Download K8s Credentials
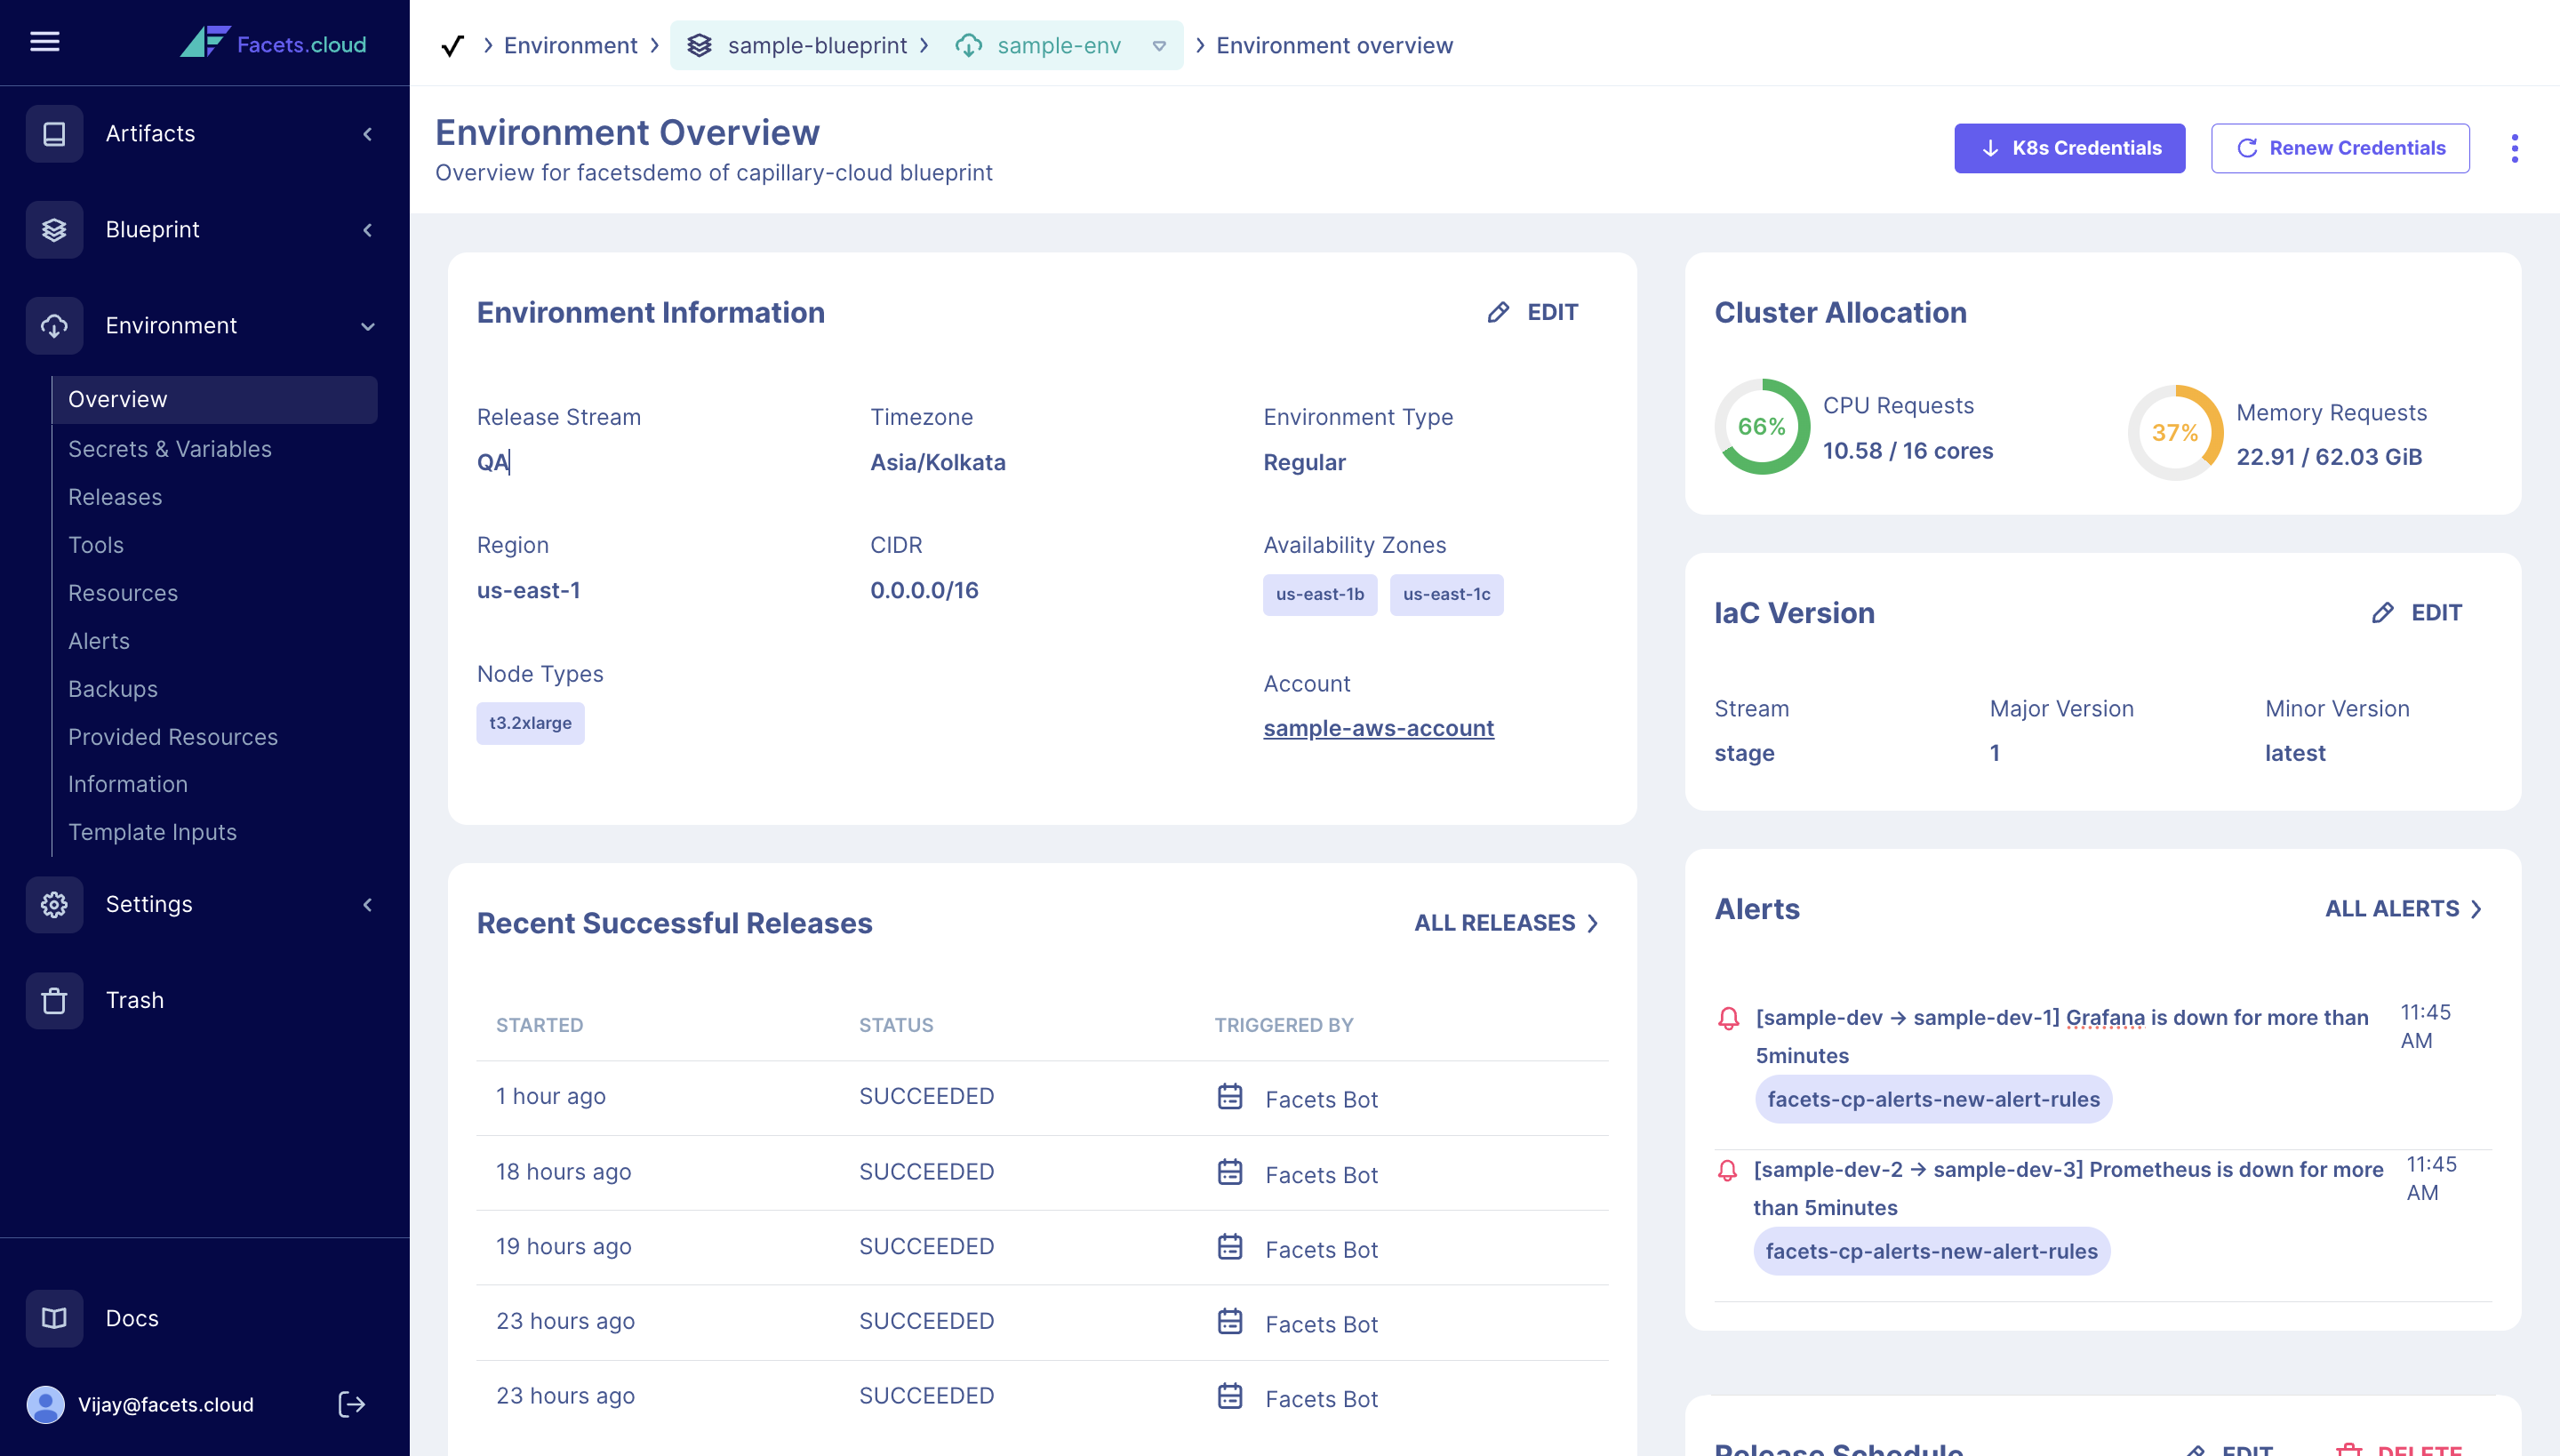This screenshot has width=2560, height=1456. (2069, 148)
